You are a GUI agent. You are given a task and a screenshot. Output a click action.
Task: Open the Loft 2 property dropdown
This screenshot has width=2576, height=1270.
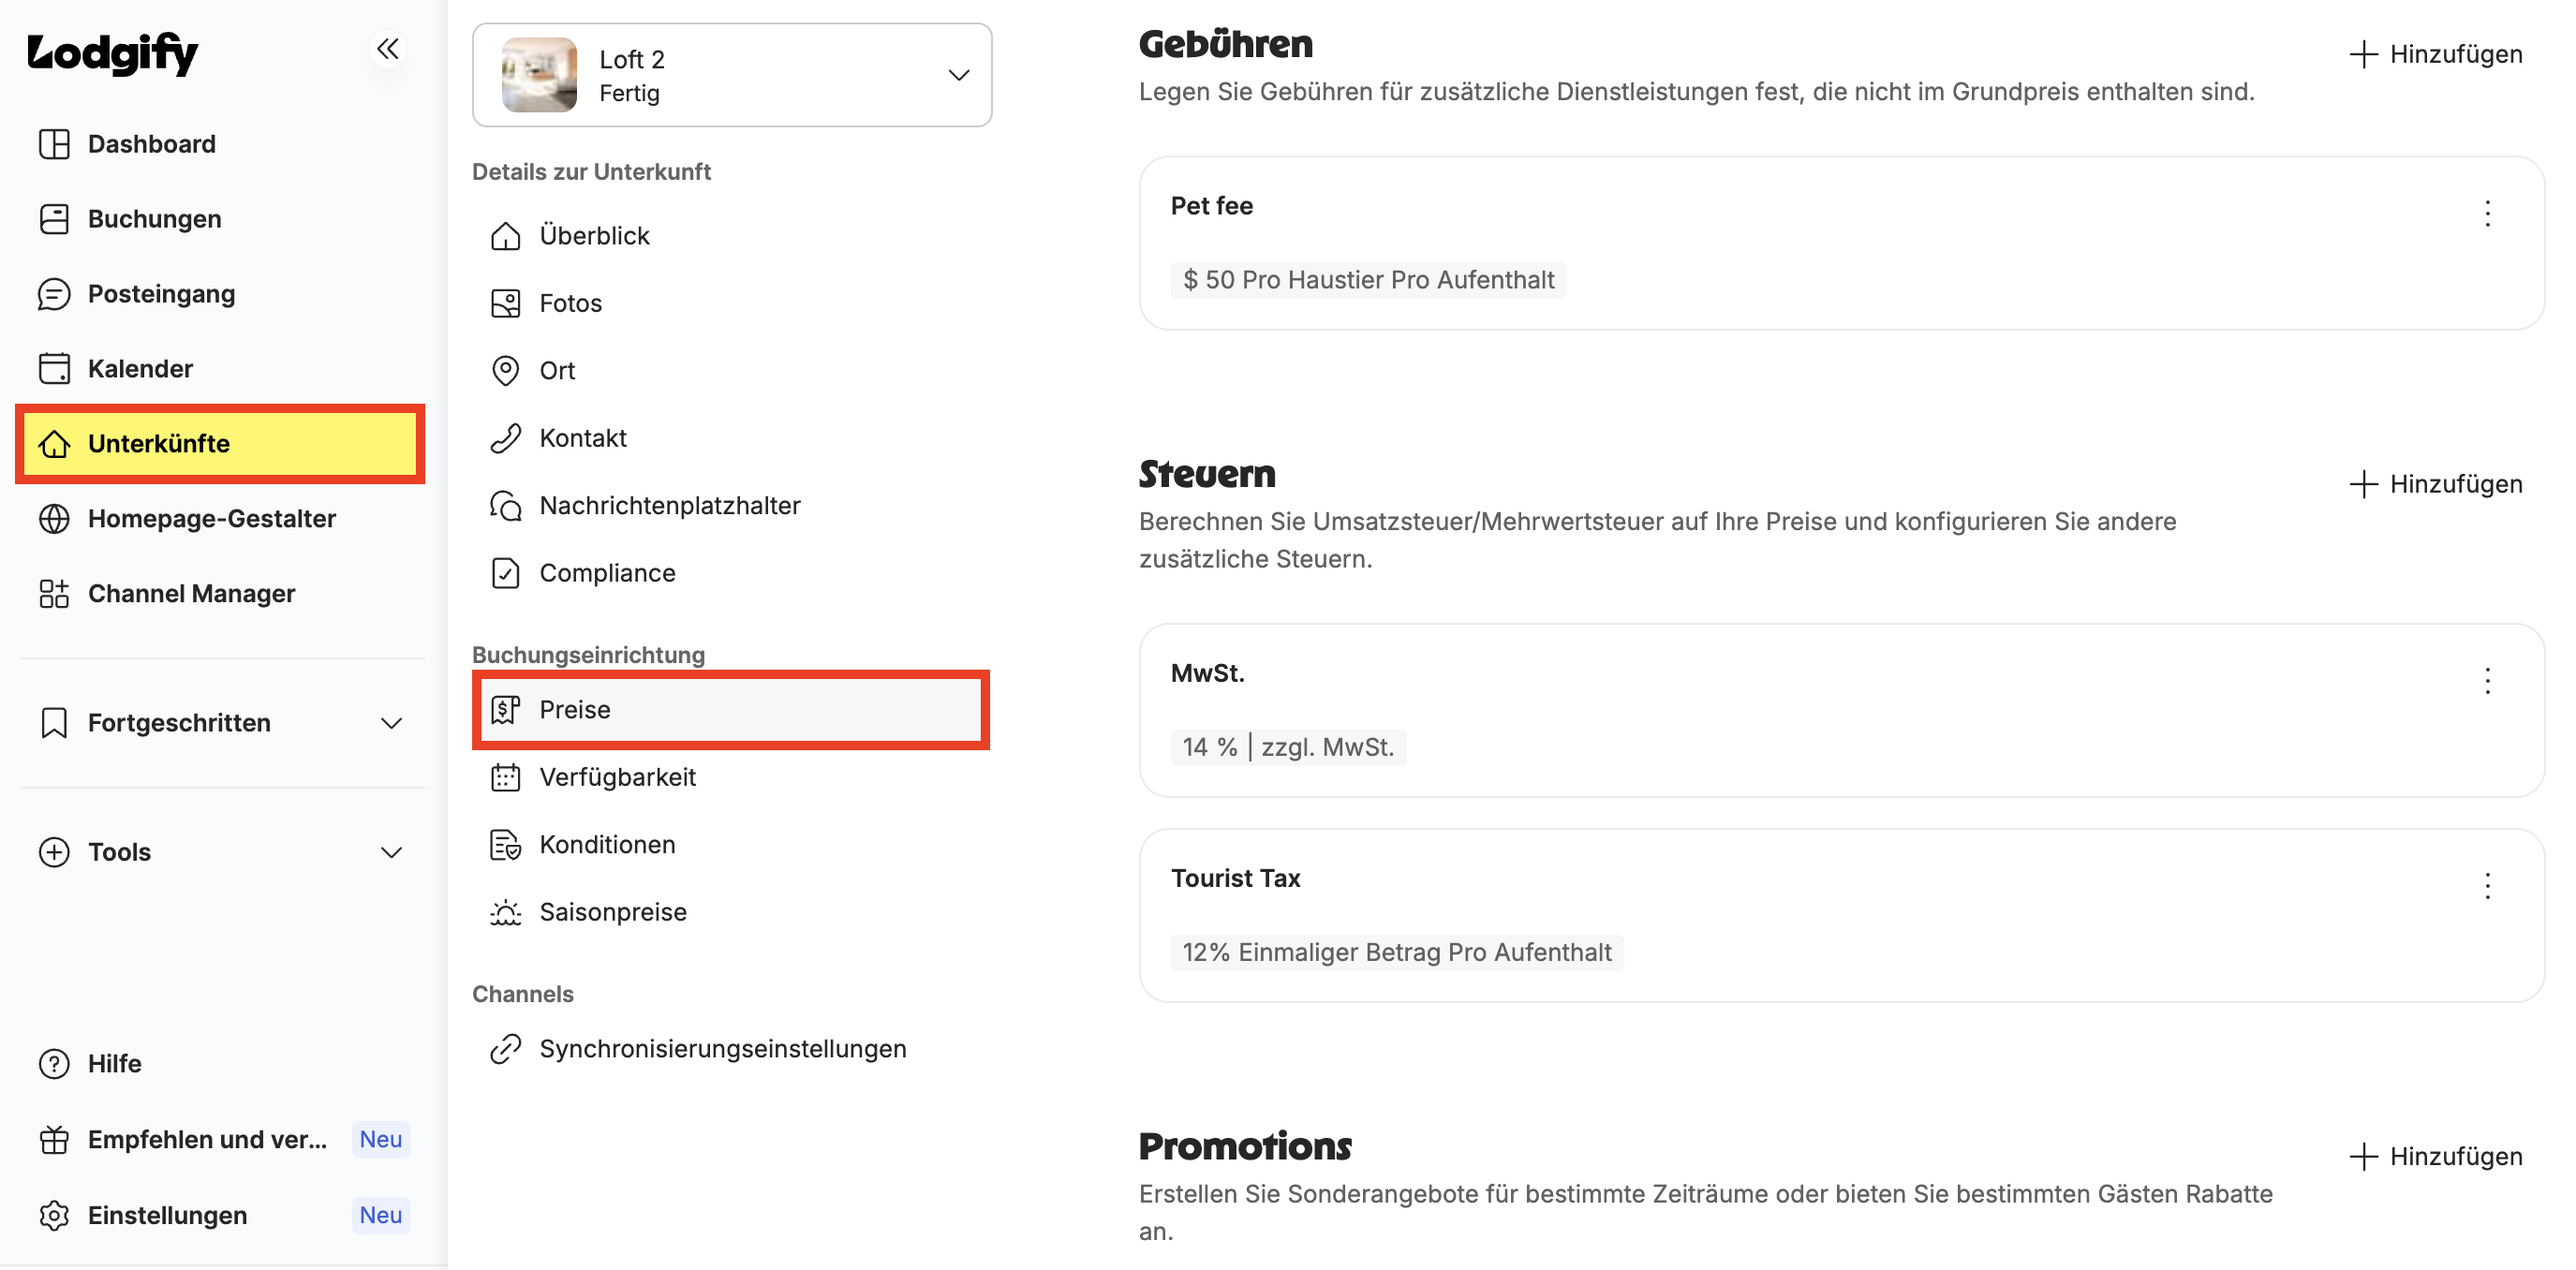pos(732,75)
